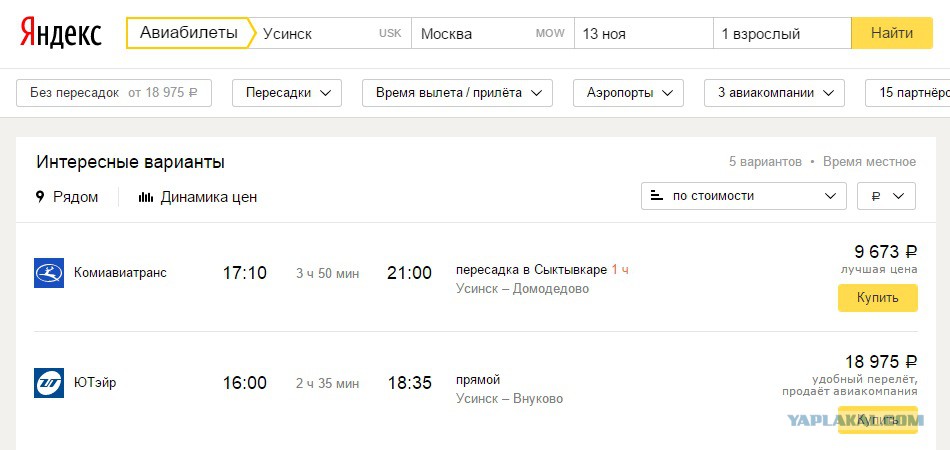The image size is (950, 450).
Task: Open the 15 партнёров filter
Action: [x=908, y=93]
